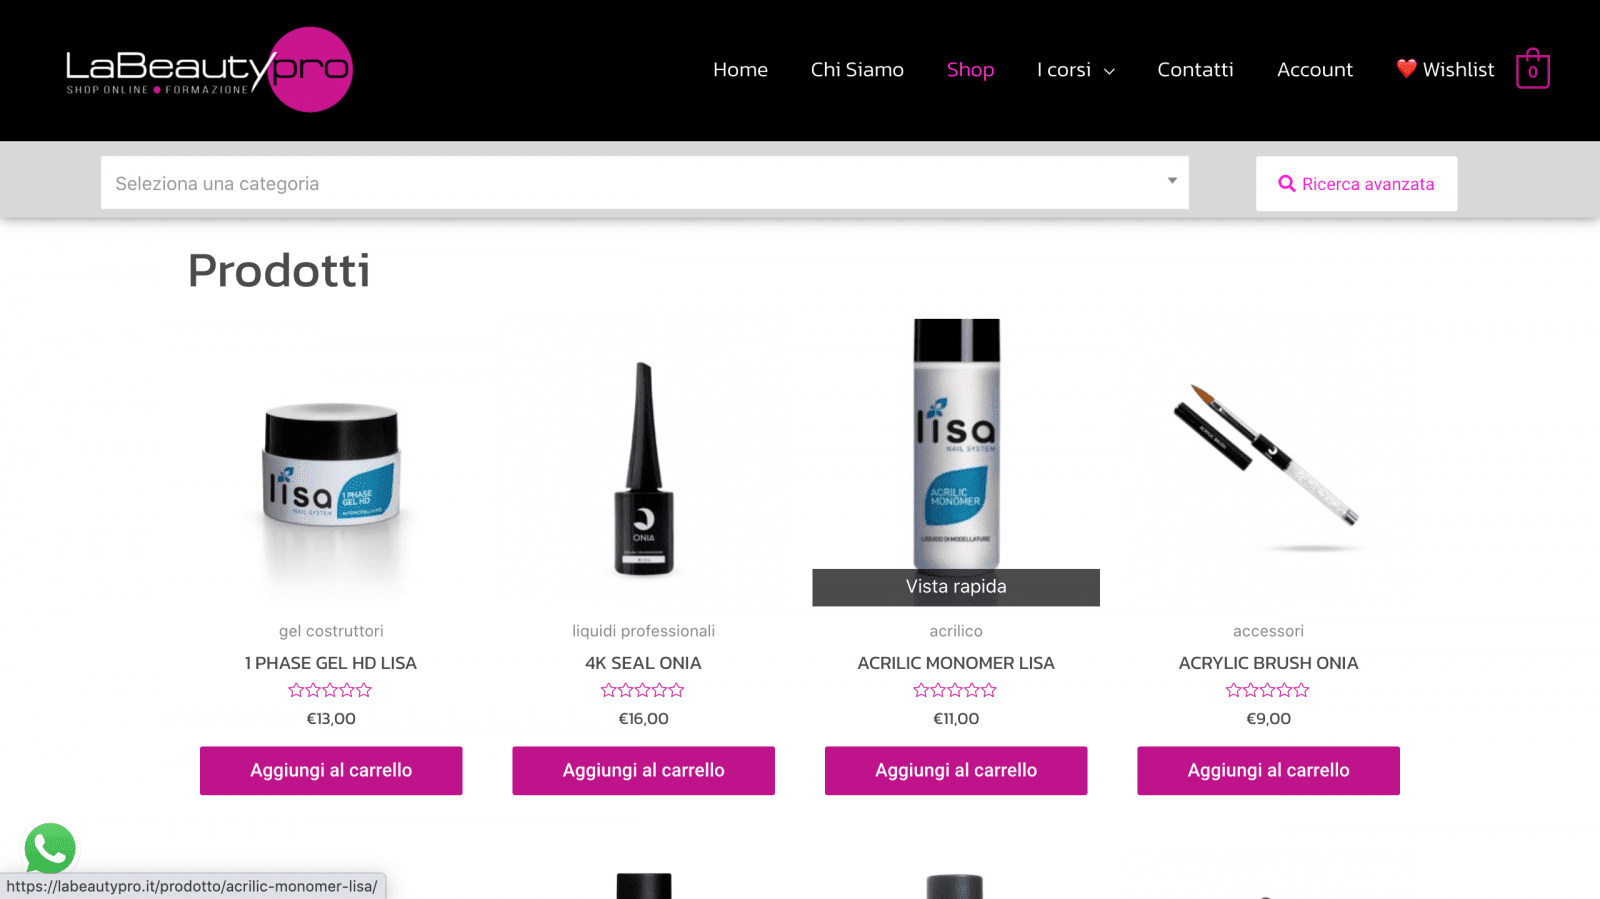Select the Account menu item

click(x=1315, y=69)
